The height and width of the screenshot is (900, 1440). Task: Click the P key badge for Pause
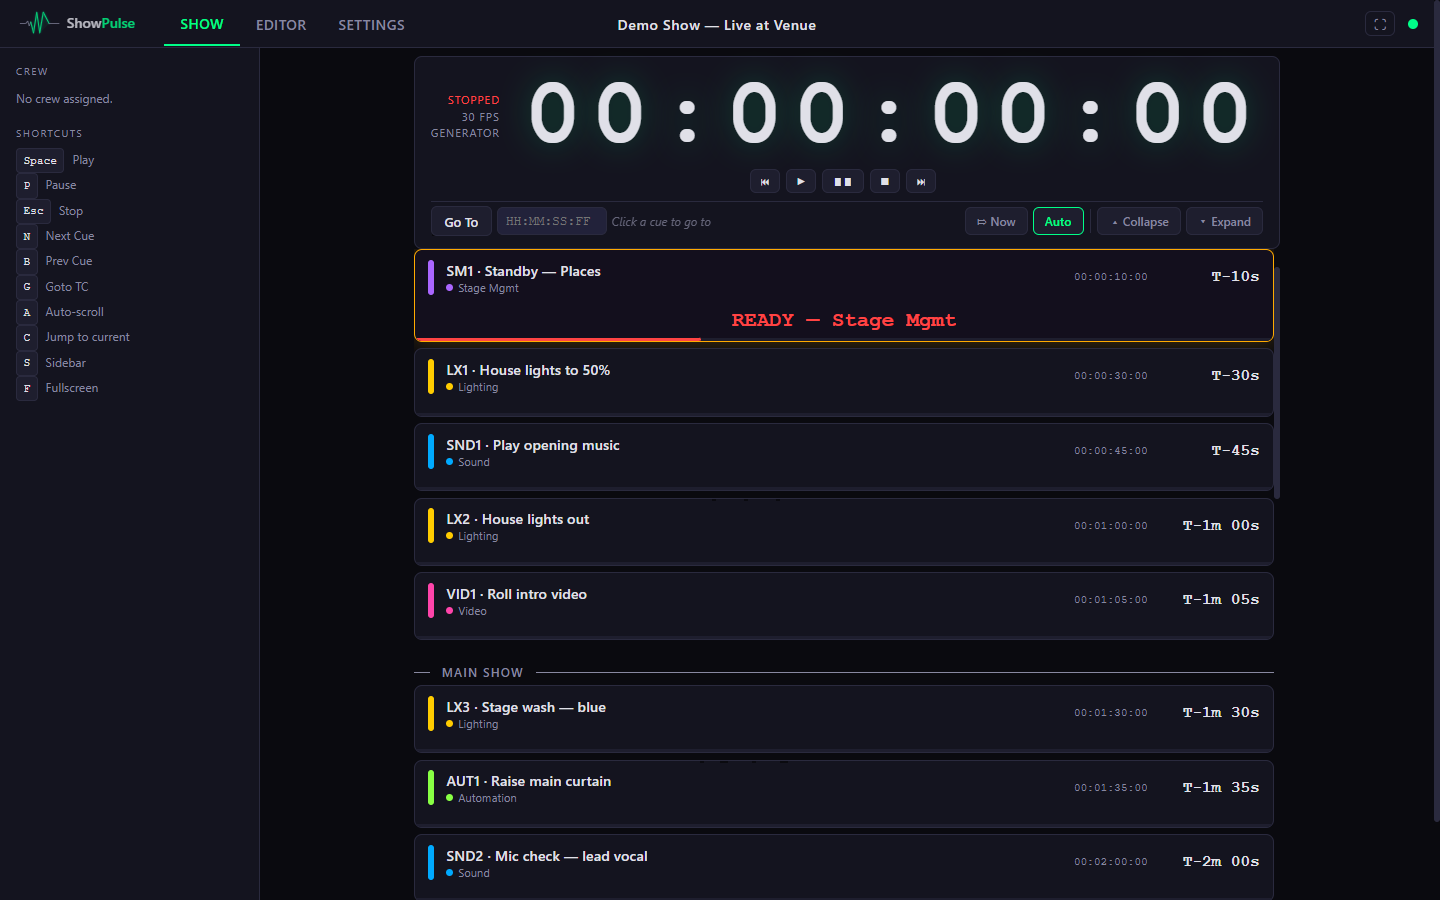(x=27, y=185)
